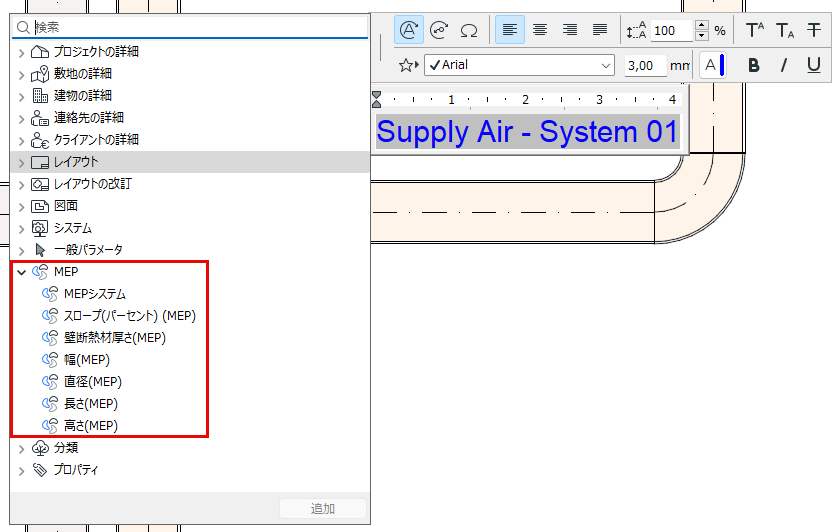Screen dimensions: 835x532
Task: Expand the 図面 group
Action: point(21,207)
